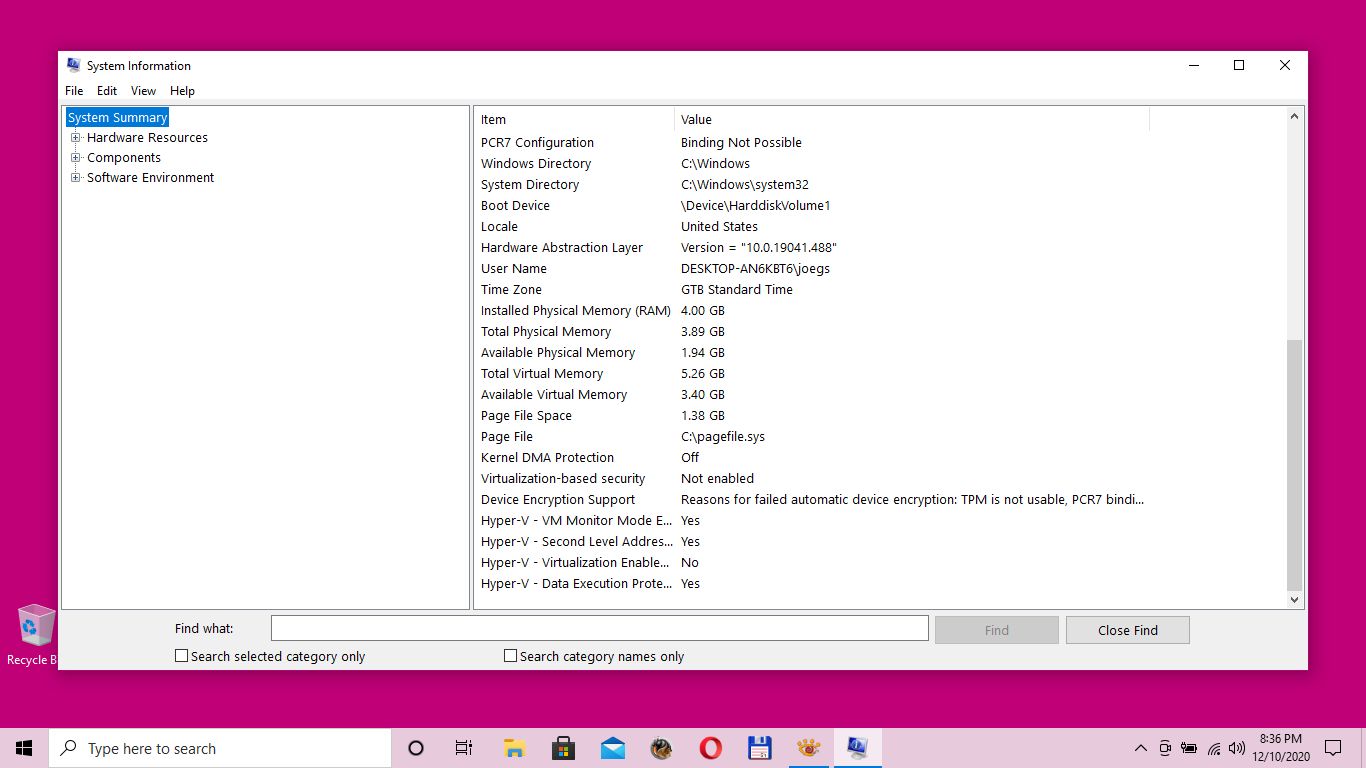
Task: Open the Mail app taskbar icon
Action: point(612,748)
